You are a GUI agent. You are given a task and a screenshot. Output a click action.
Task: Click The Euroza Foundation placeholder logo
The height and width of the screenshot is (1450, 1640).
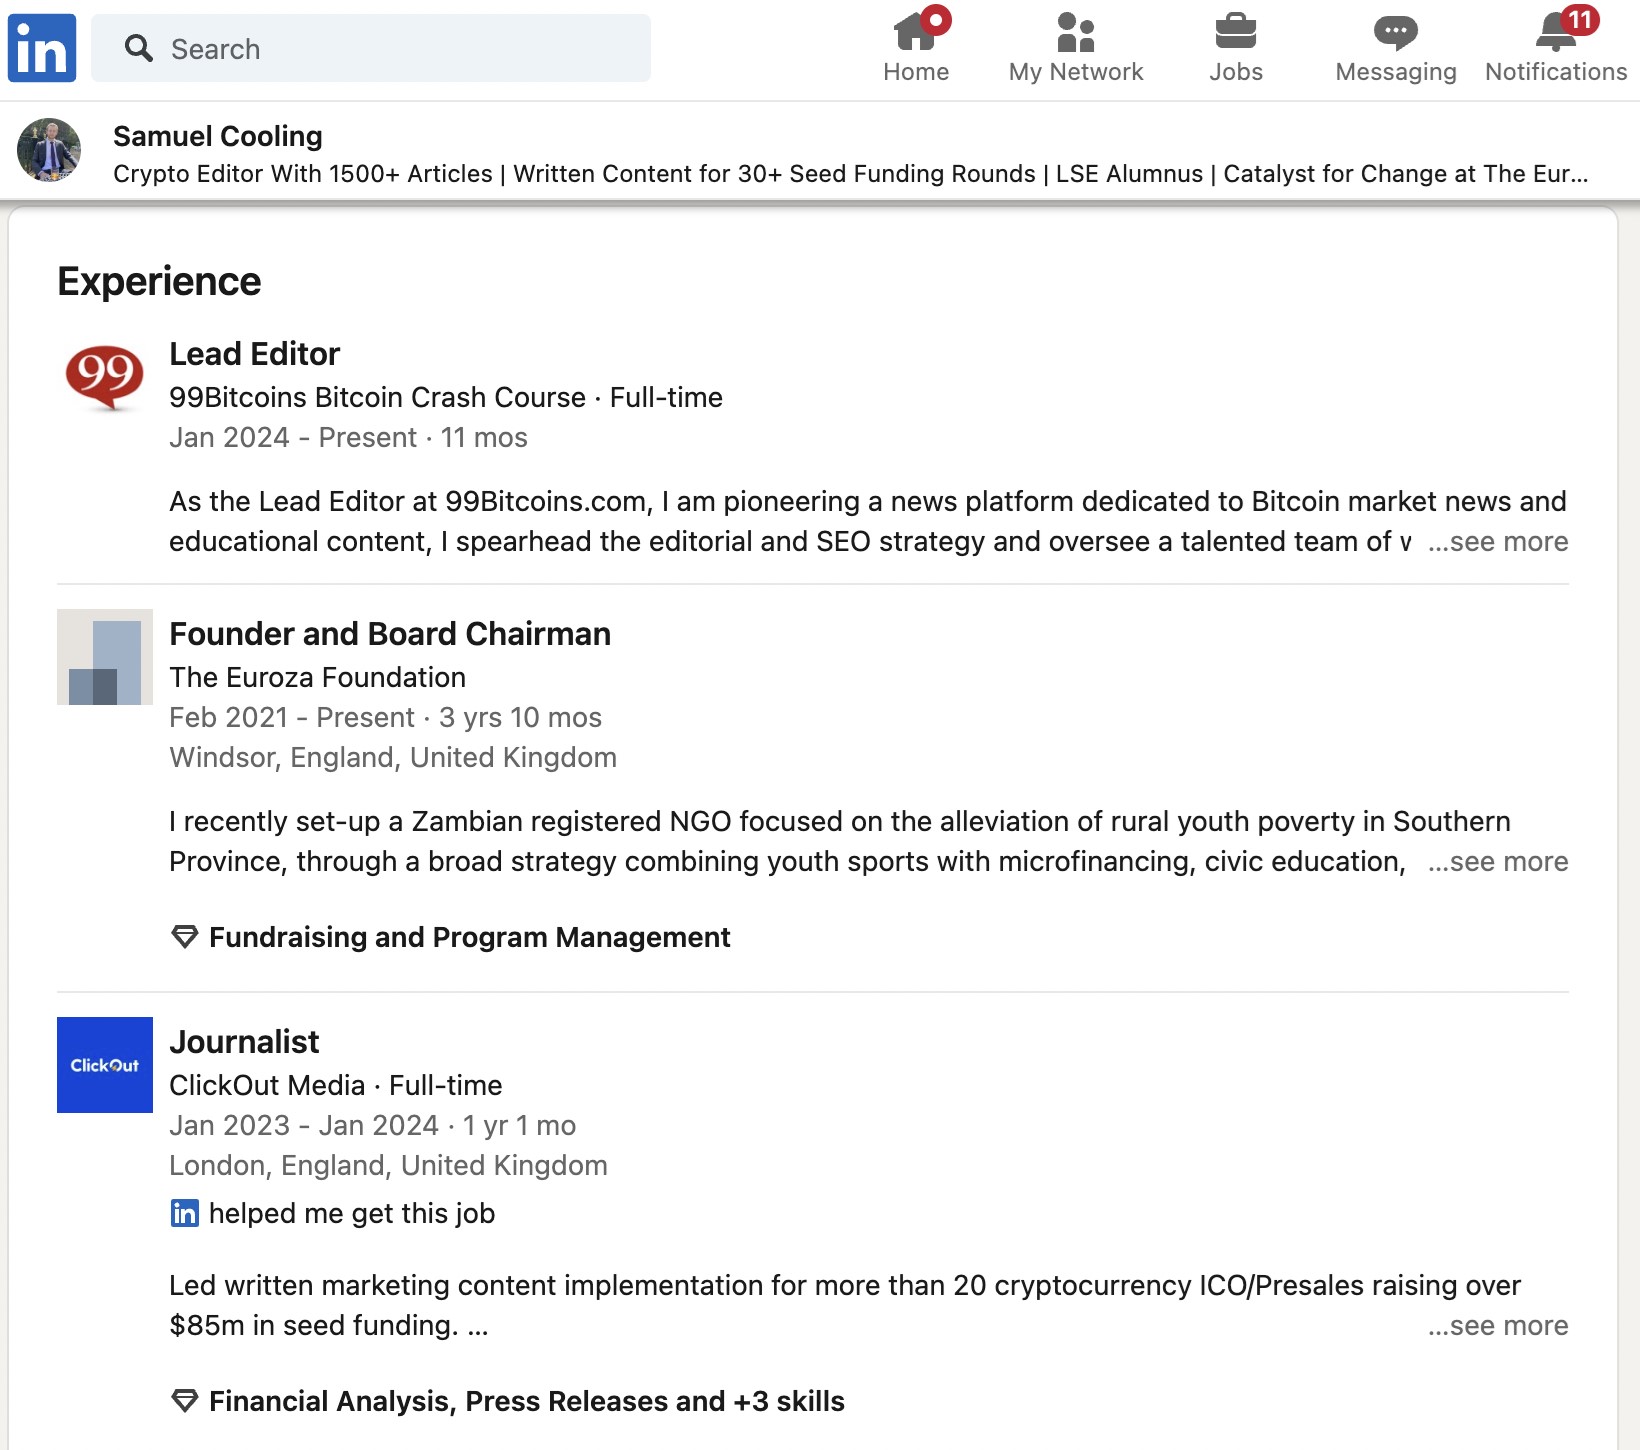coord(105,657)
